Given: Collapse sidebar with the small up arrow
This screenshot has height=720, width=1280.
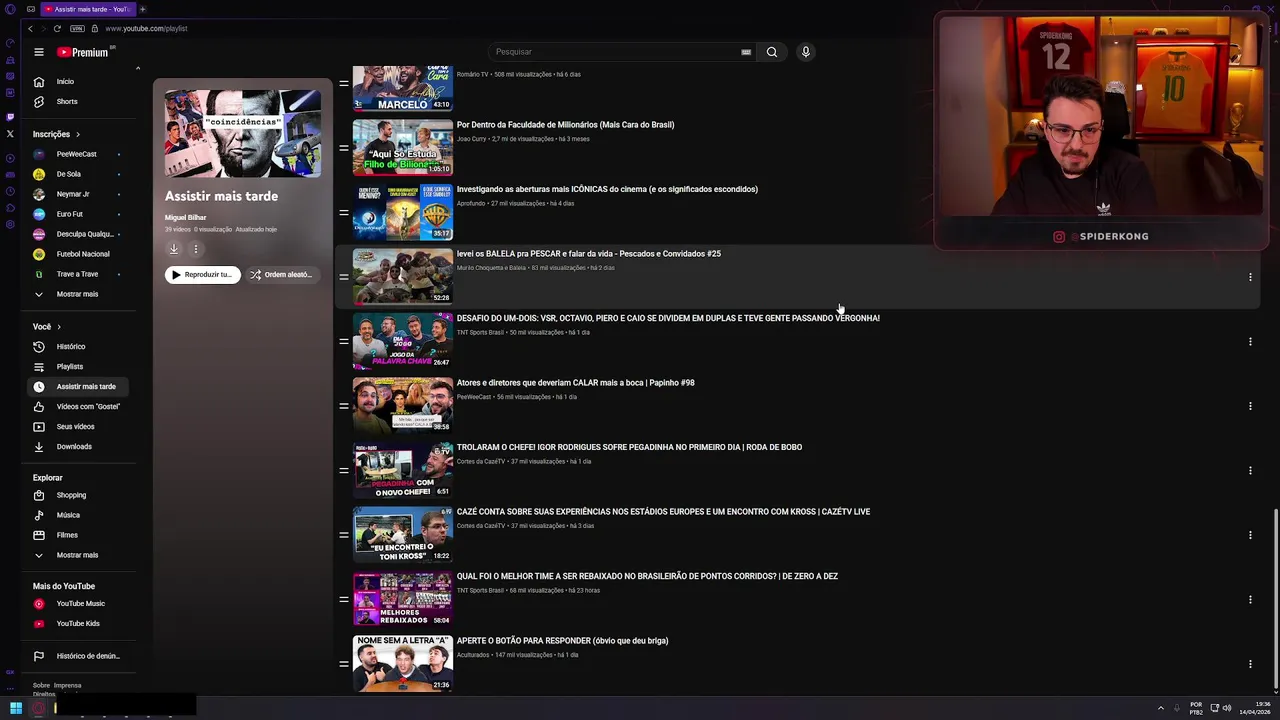Looking at the screenshot, I should click(138, 69).
